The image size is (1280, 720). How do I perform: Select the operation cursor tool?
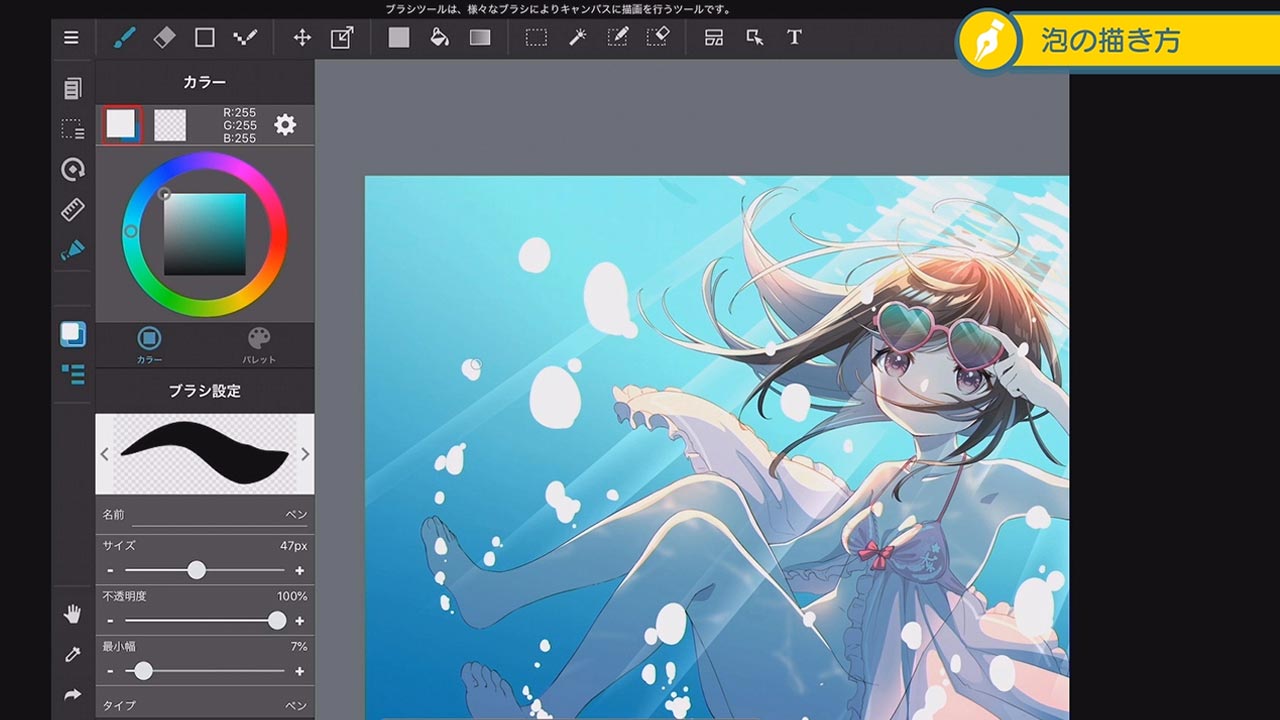pyautogui.click(x=754, y=38)
